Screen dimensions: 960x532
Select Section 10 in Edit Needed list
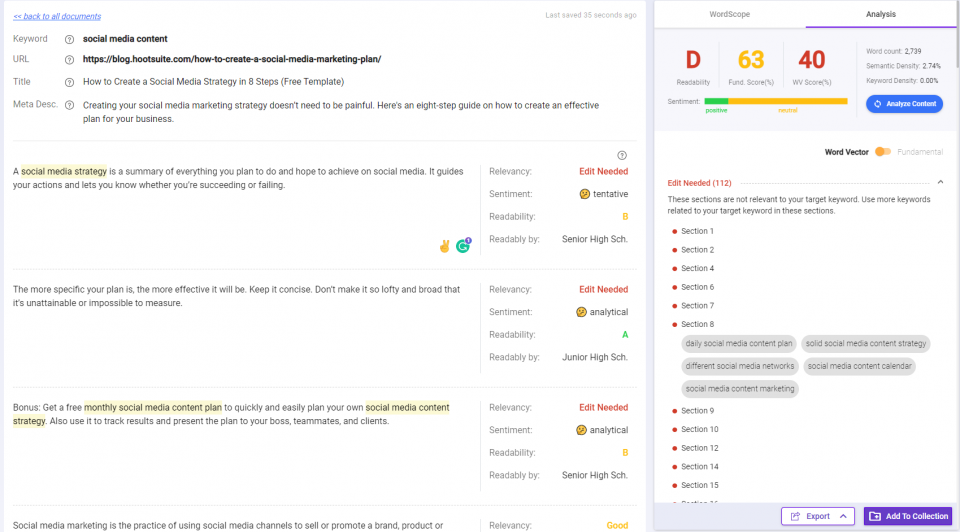pyautogui.click(x=700, y=429)
